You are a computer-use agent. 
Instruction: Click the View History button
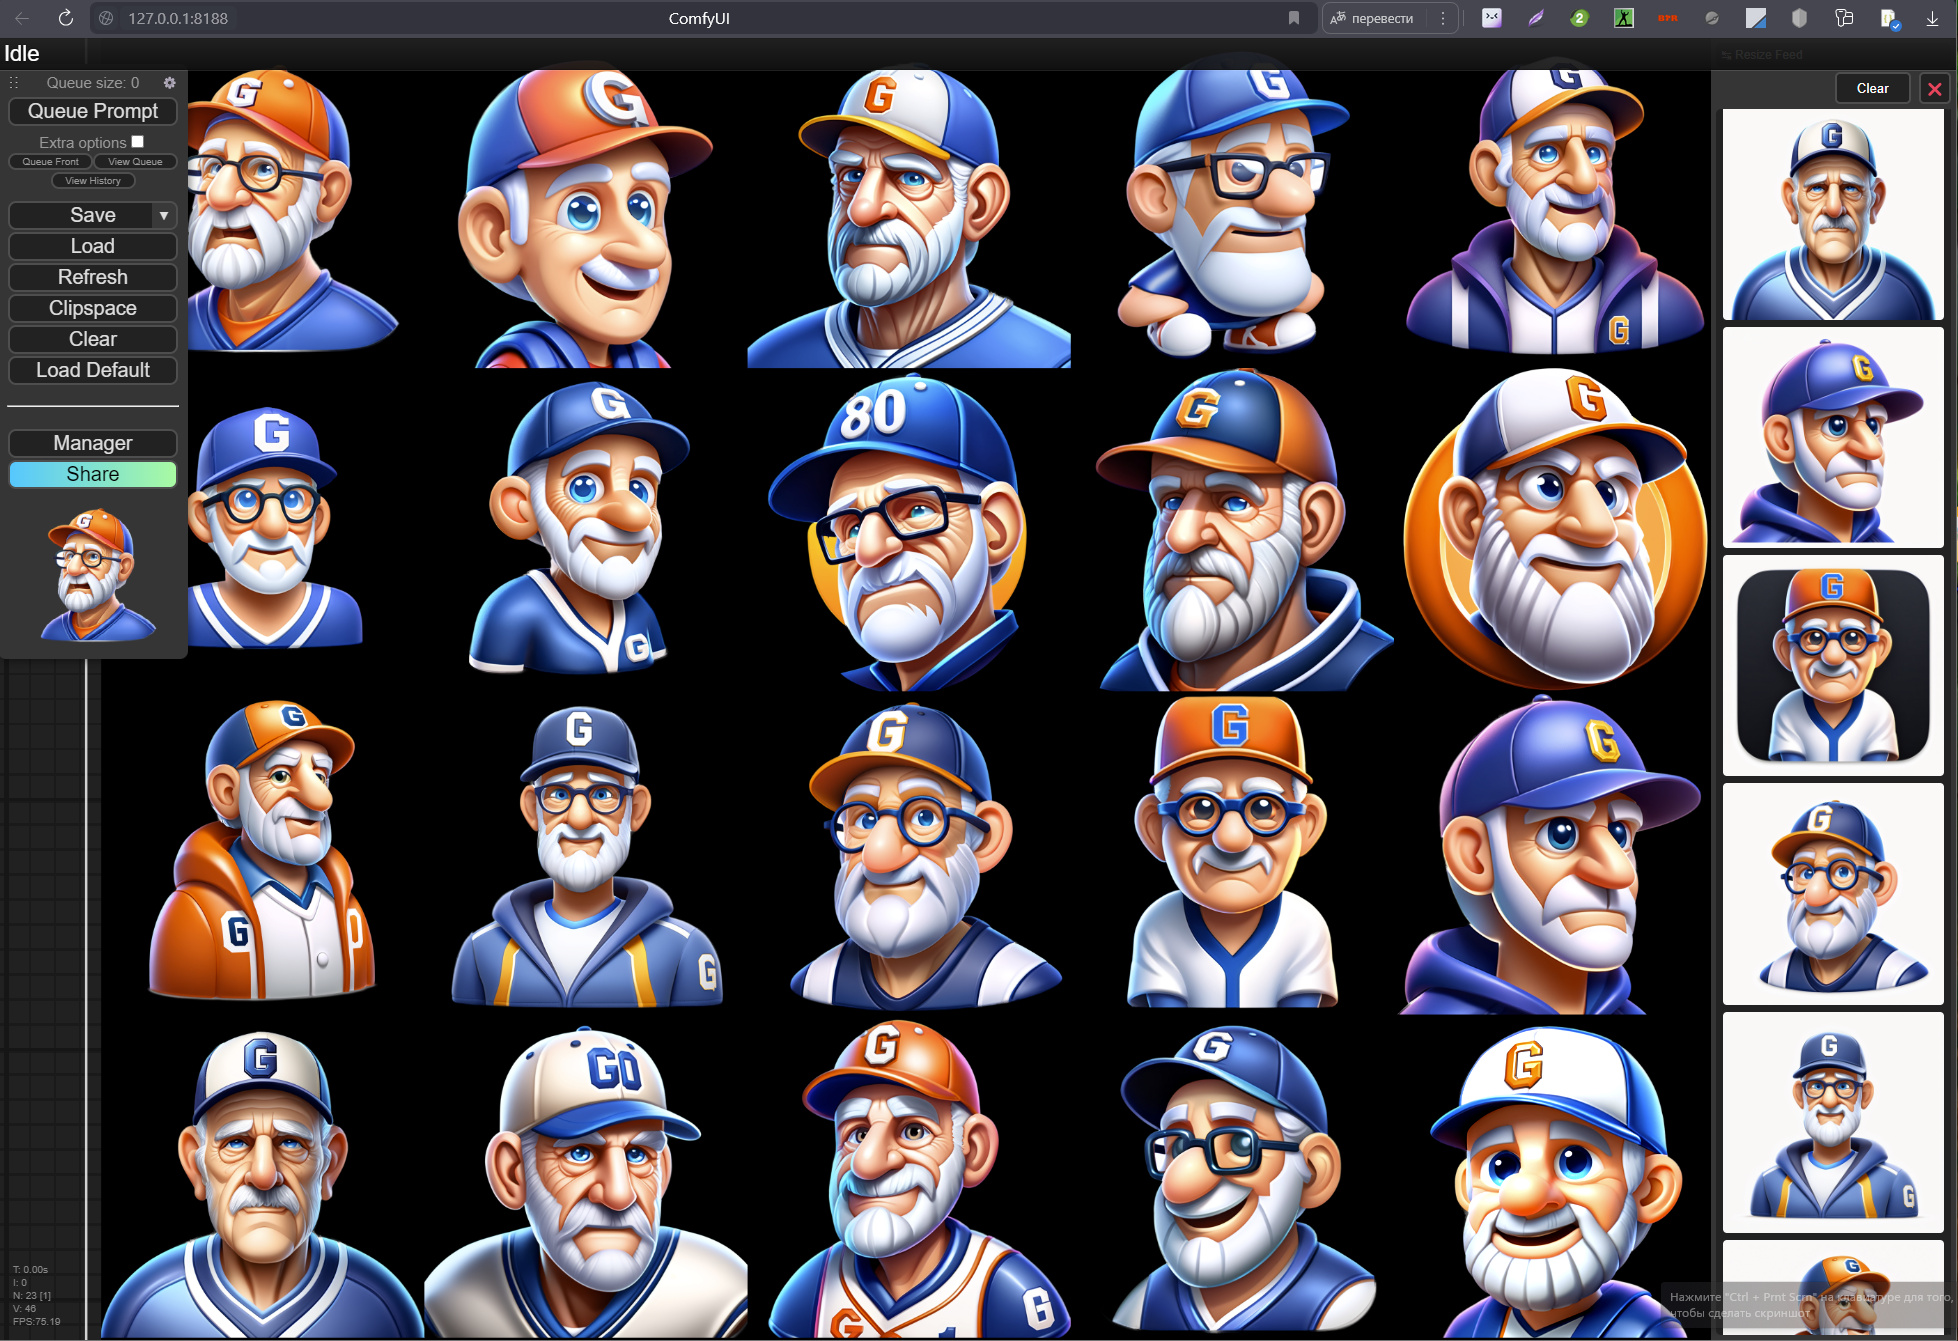[92, 180]
